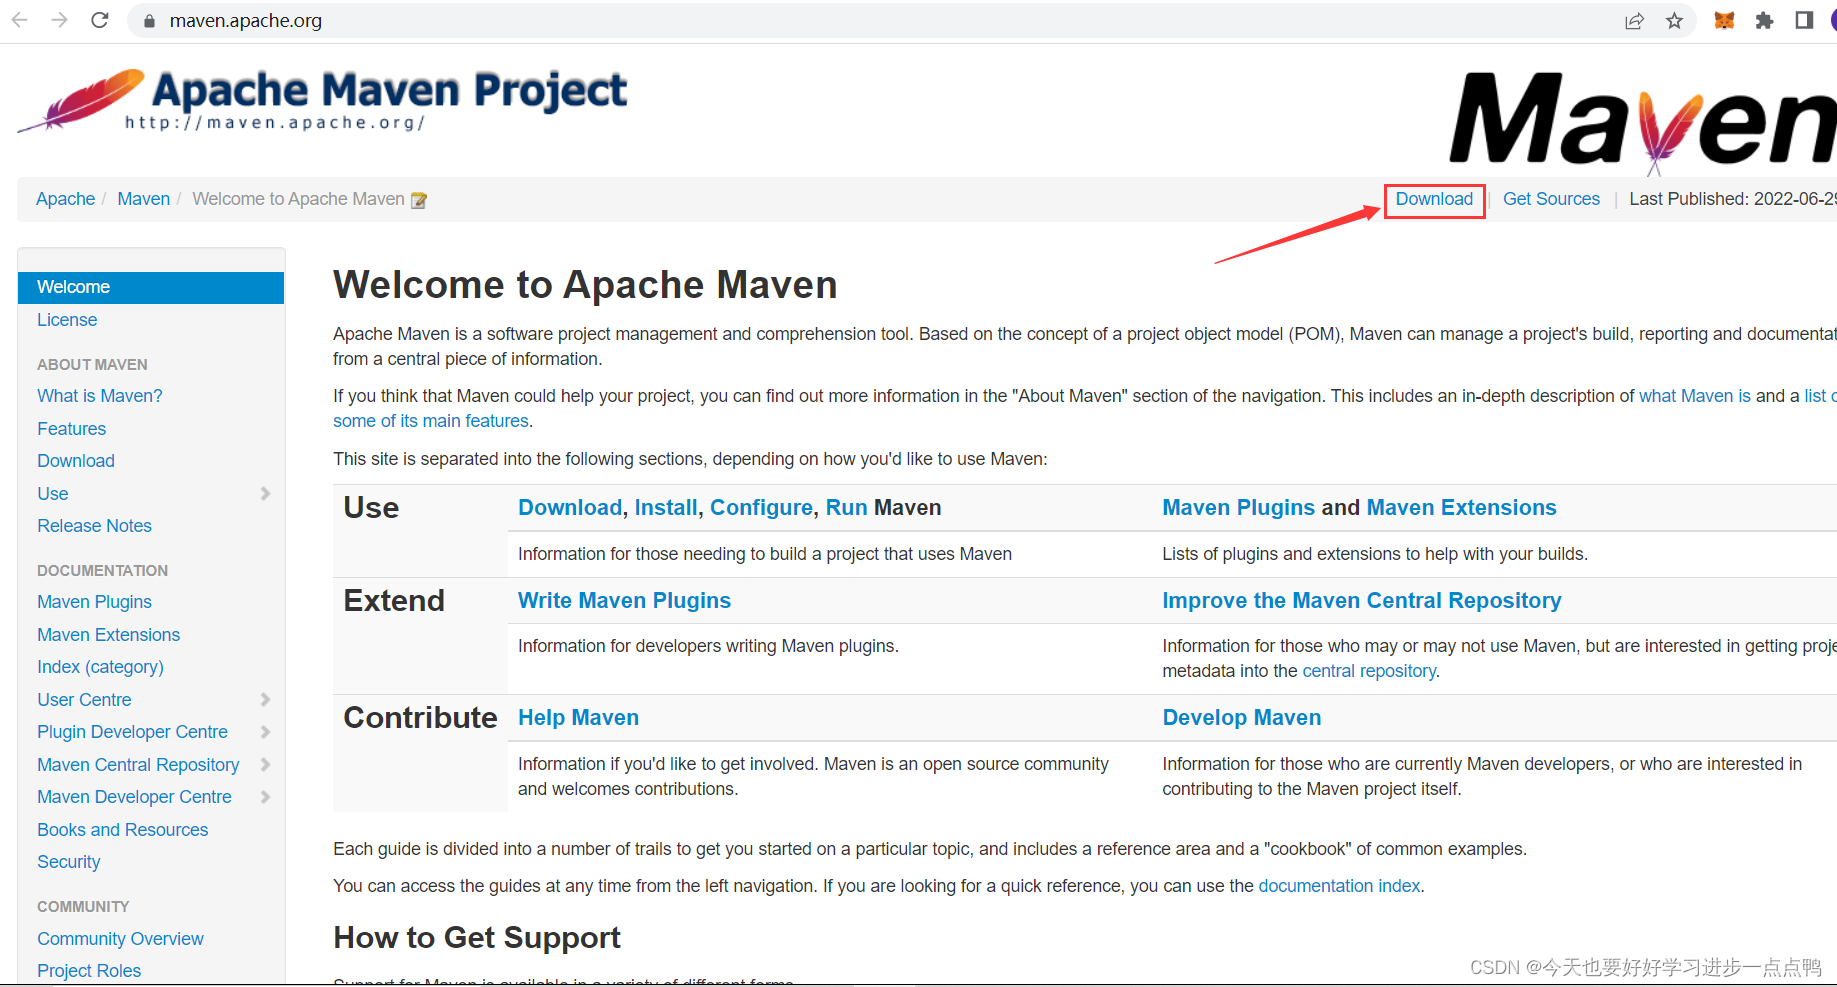
Task: Click the 'documentation index' link
Action: point(1339,886)
